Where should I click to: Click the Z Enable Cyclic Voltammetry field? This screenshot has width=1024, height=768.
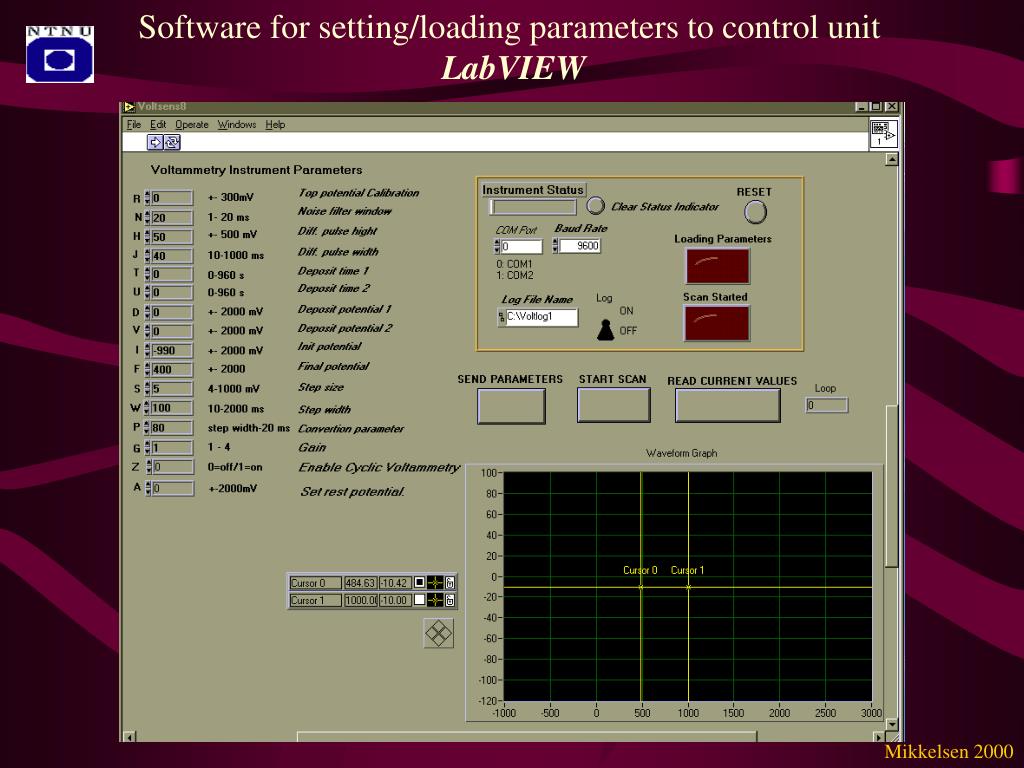point(173,467)
